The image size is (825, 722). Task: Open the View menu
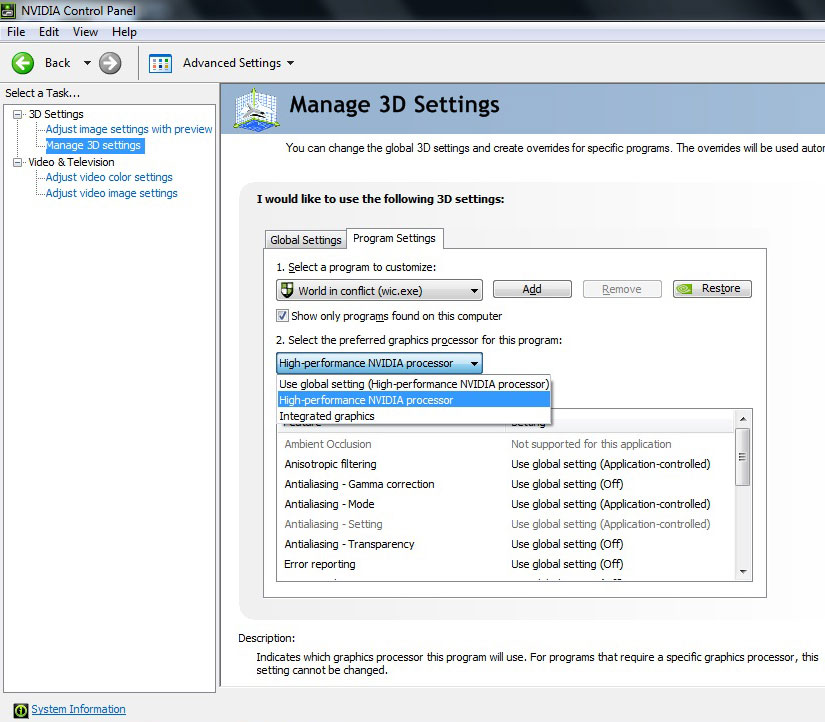[x=85, y=32]
